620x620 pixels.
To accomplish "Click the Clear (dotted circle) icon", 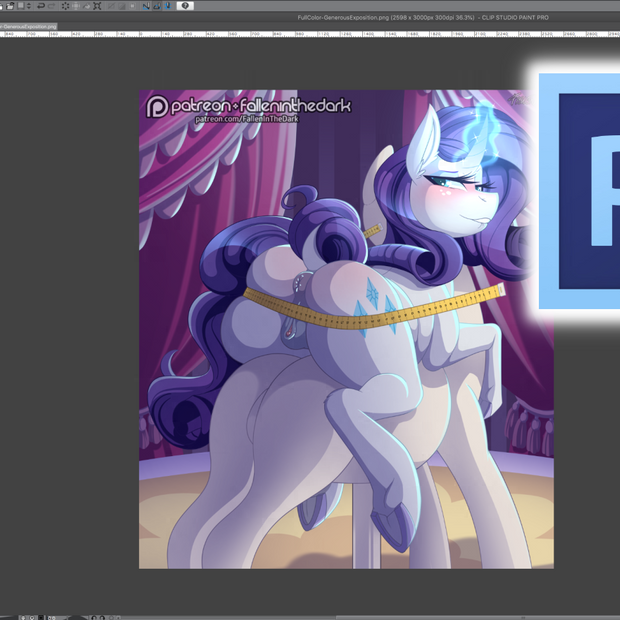I will [66, 6].
